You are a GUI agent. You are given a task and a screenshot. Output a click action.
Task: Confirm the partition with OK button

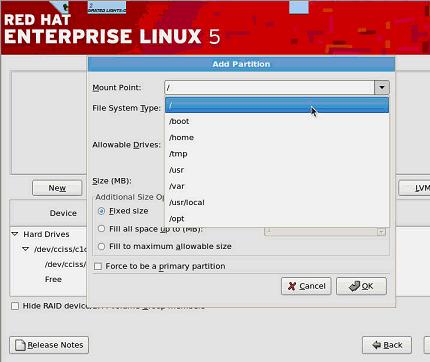(x=361, y=286)
